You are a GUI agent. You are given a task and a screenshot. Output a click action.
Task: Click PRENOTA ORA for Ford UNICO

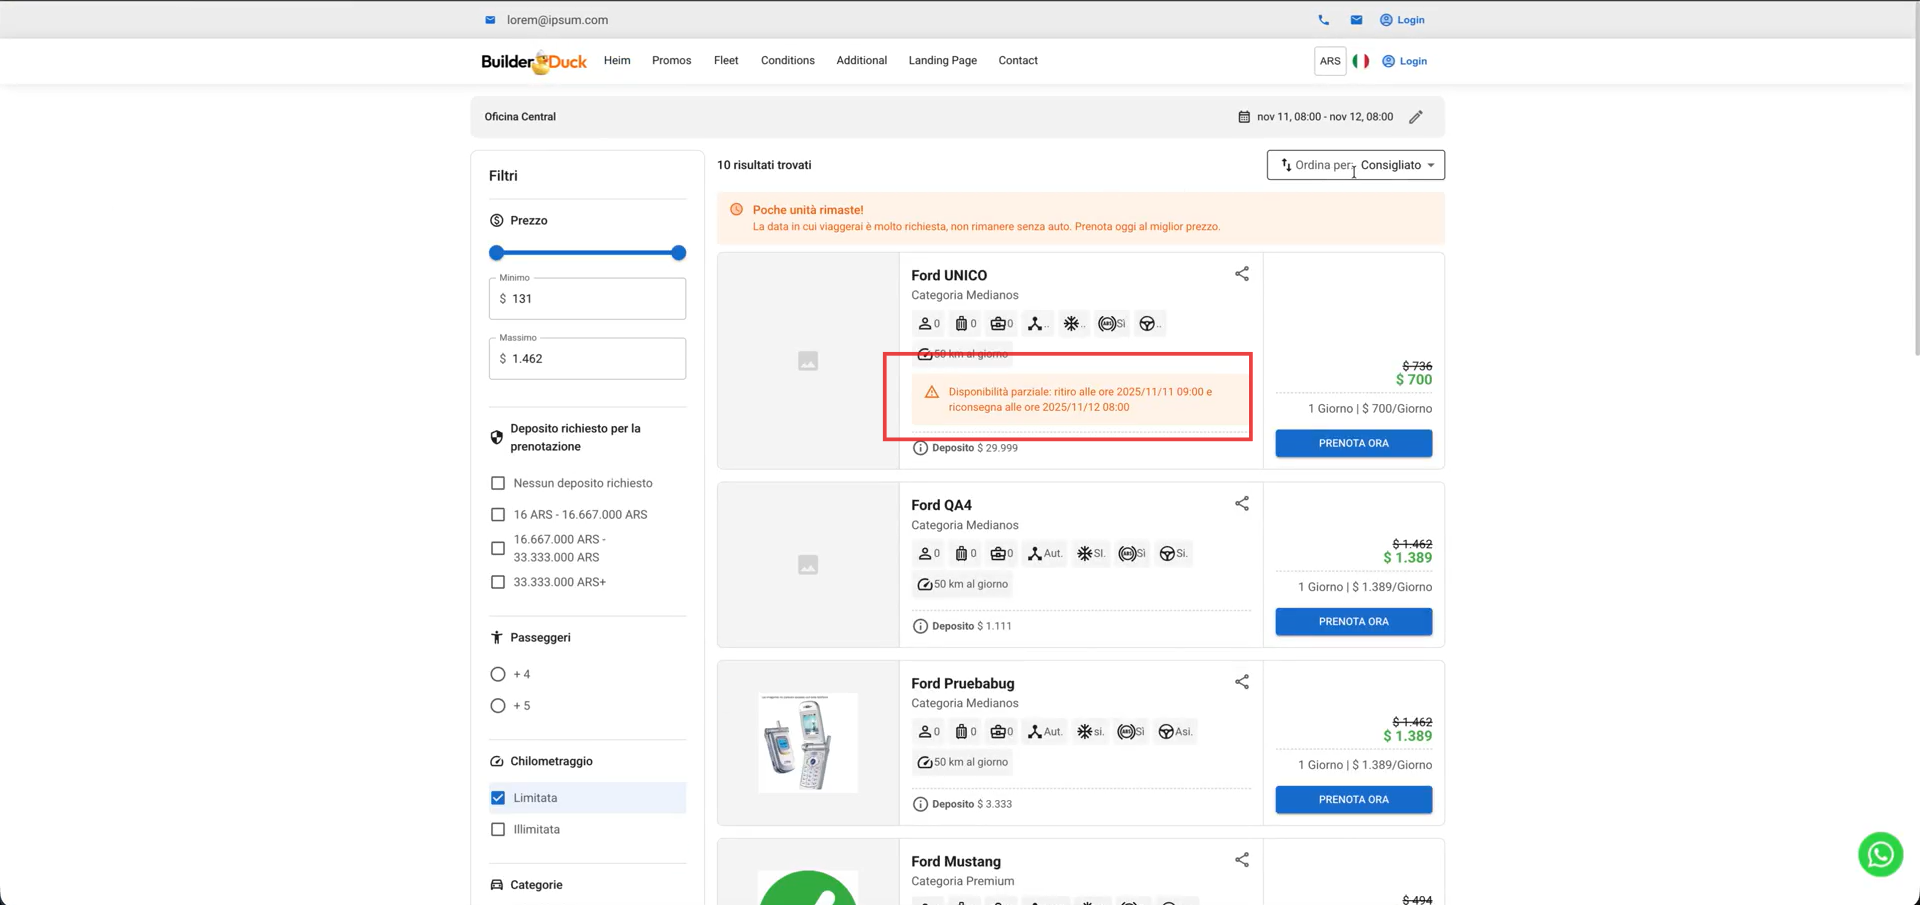tap(1353, 443)
